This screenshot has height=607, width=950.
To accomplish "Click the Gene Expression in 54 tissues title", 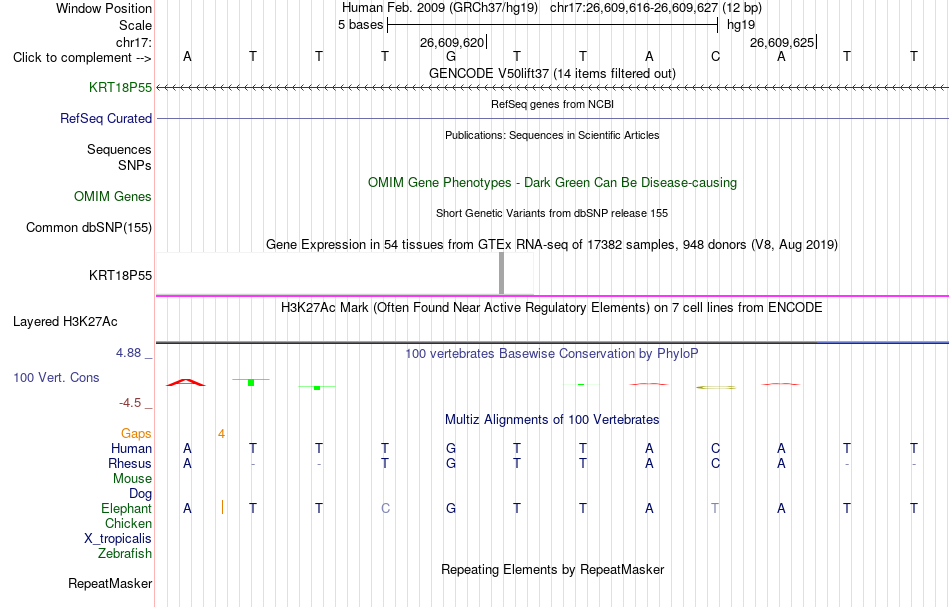I will coord(552,245).
